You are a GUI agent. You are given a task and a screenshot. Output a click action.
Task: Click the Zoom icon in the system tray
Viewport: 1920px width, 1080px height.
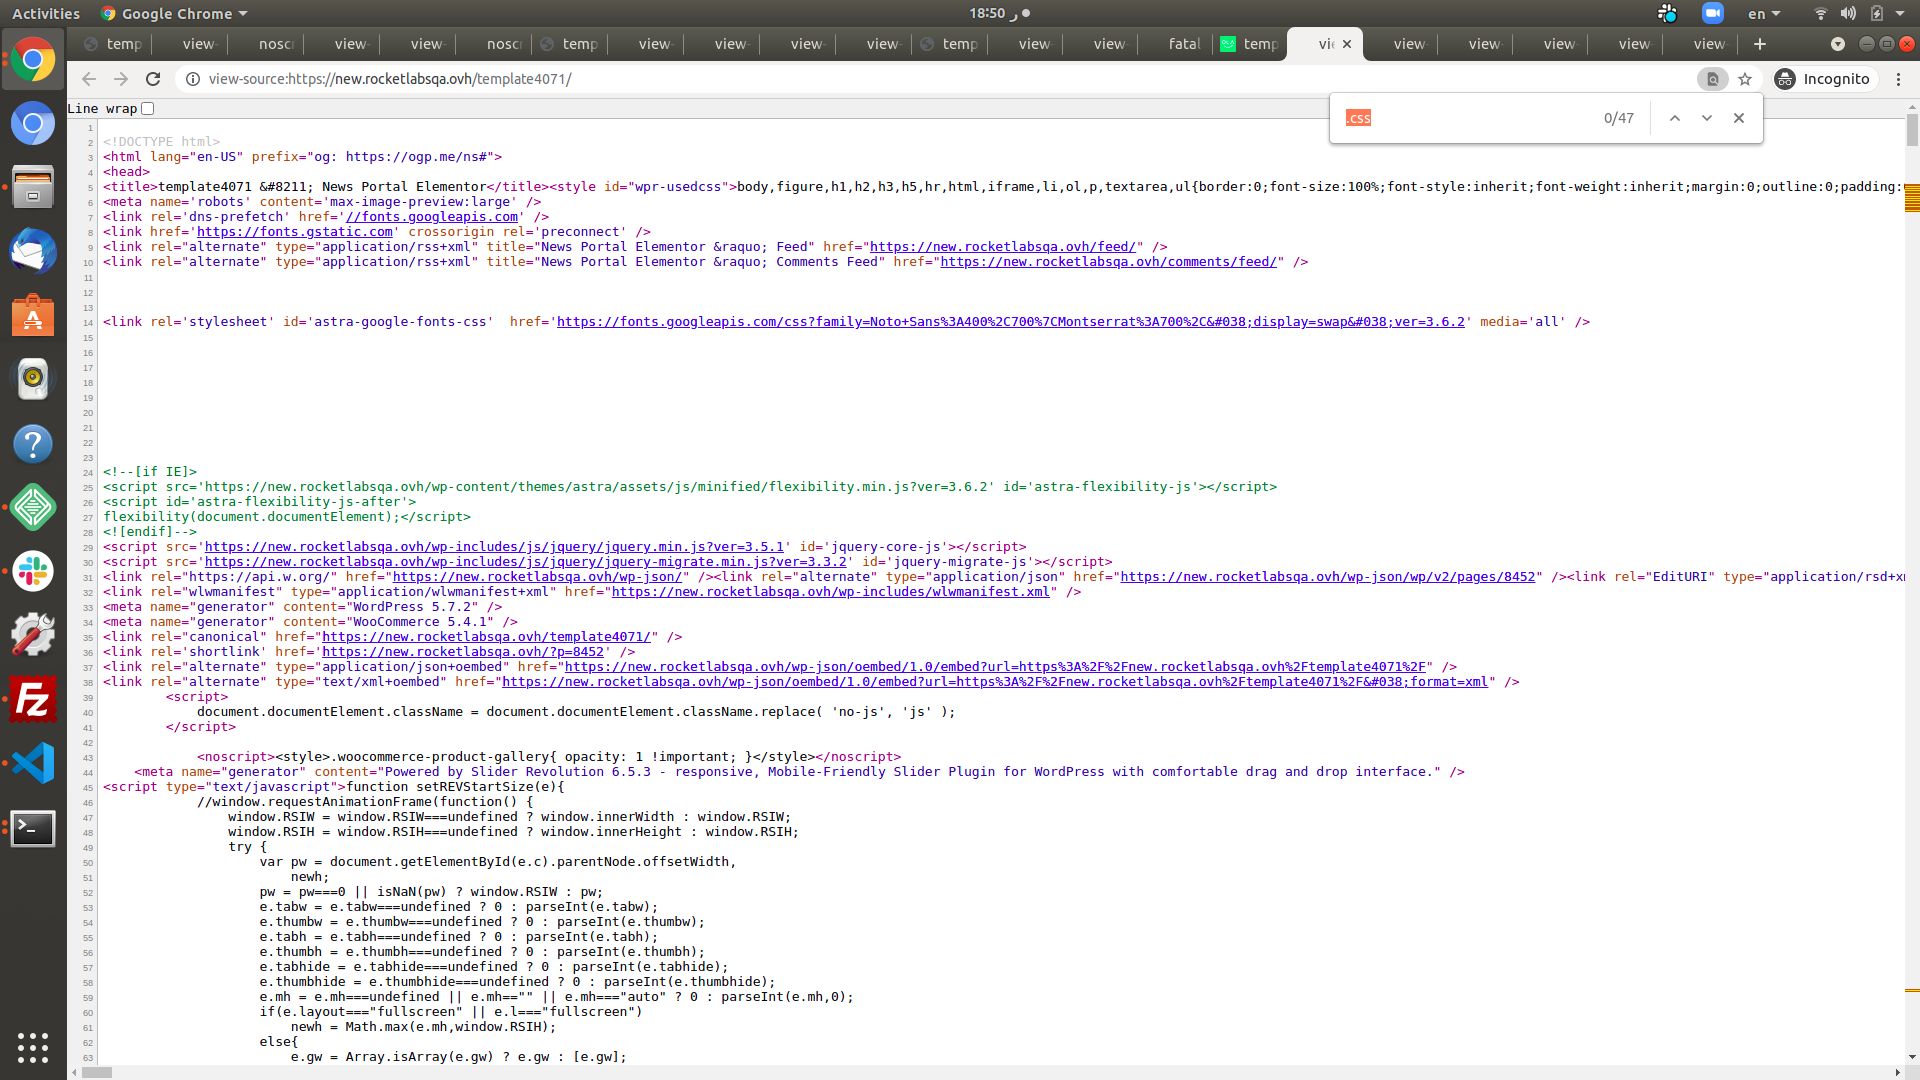tap(1713, 13)
